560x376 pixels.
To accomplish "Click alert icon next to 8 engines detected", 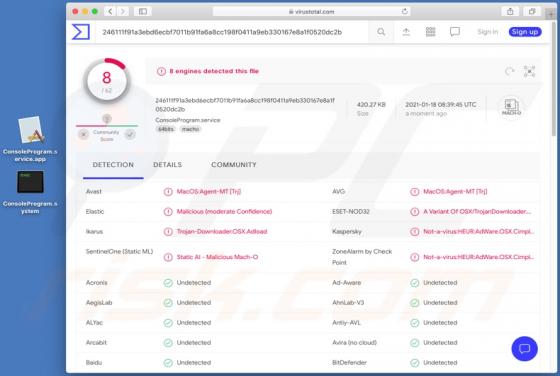I will click(161, 71).
